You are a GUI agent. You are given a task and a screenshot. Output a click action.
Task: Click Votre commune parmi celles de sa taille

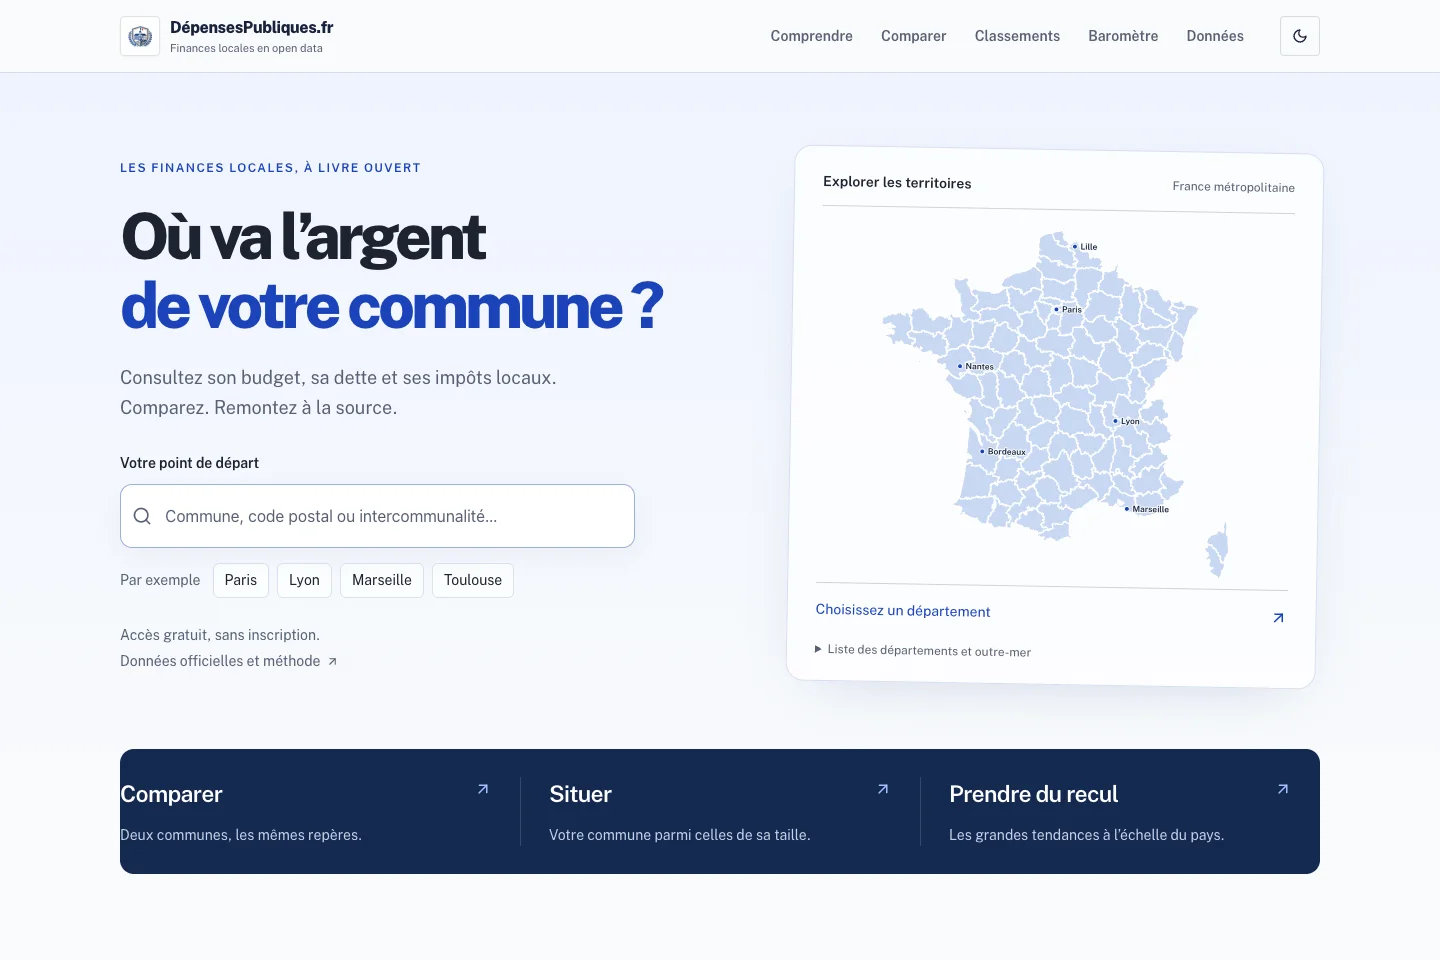point(680,835)
